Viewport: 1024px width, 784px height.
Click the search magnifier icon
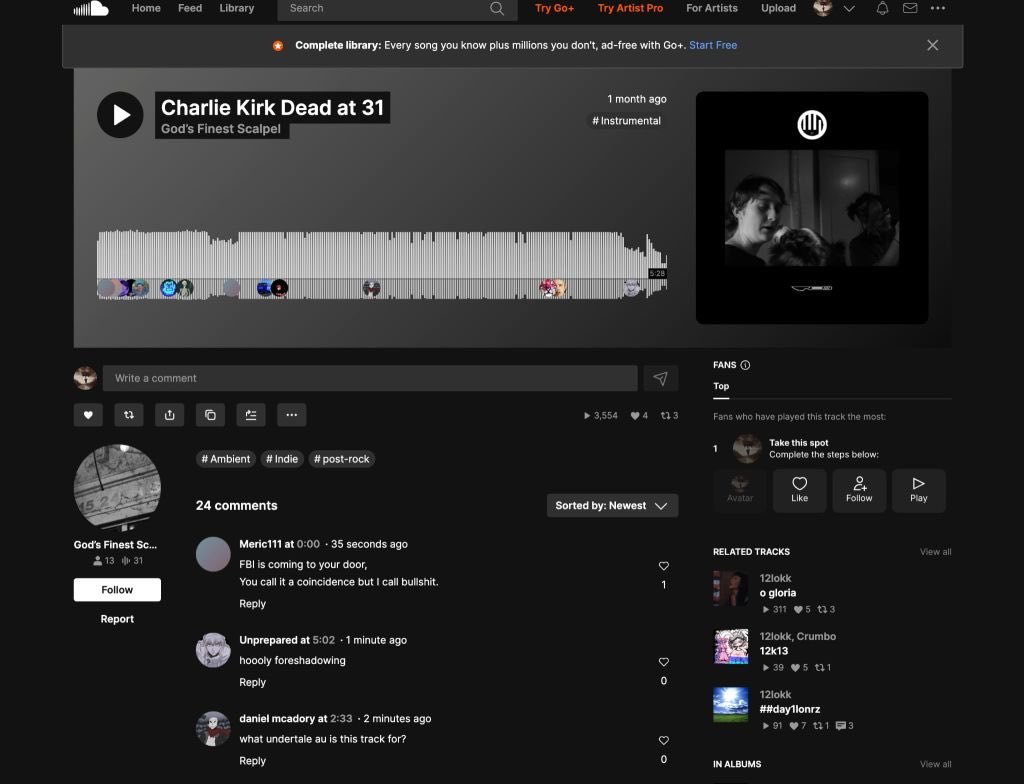[497, 8]
